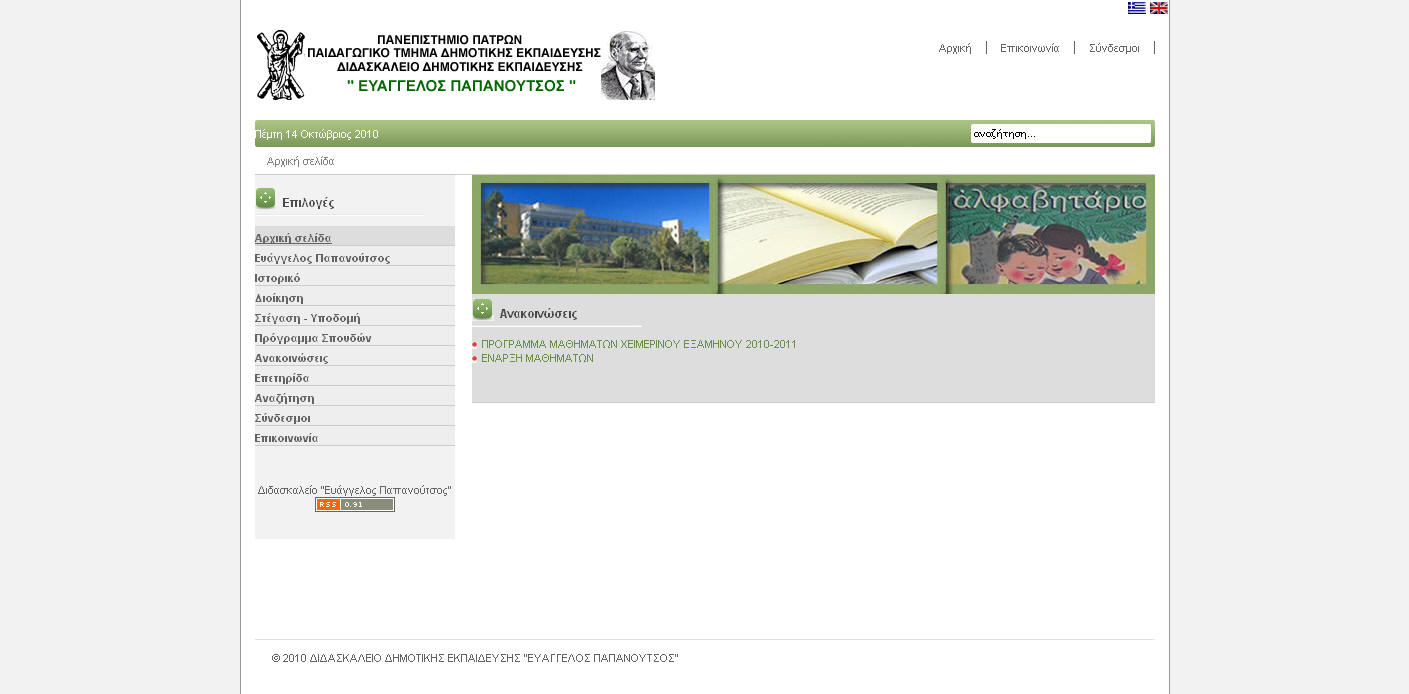Open ΕΝΑΡΞΗ ΜΑΘΗΜΑΤΩΝ announcement
The image size is (1409, 694).
[x=537, y=358]
